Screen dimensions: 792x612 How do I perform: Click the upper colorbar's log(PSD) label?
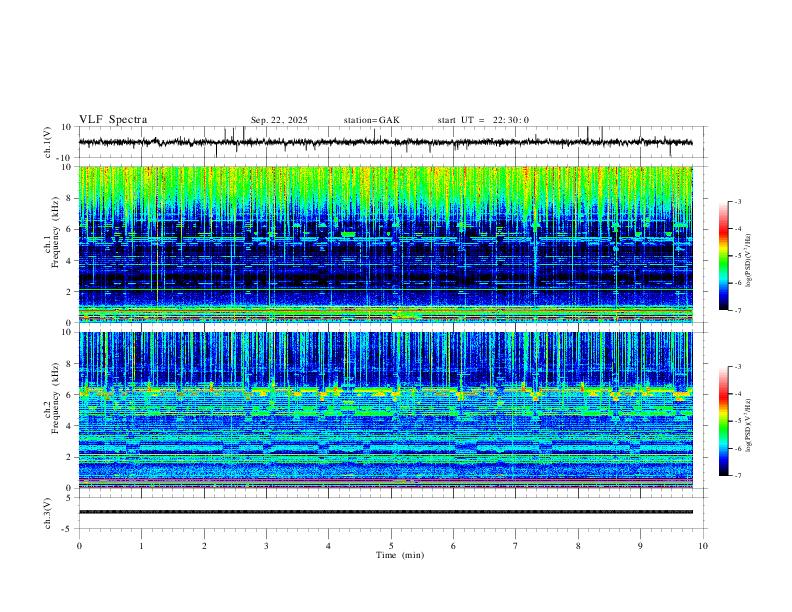(749, 260)
